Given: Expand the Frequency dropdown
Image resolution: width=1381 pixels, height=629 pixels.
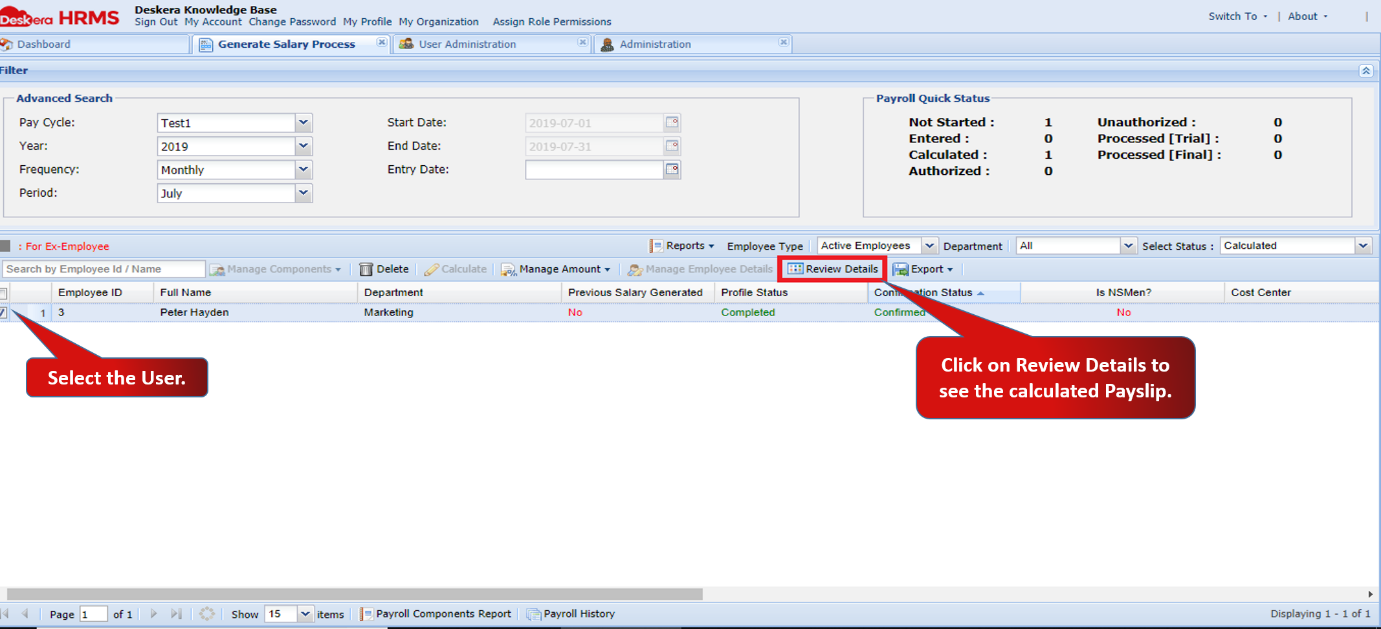Looking at the screenshot, I should pos(304,170).
